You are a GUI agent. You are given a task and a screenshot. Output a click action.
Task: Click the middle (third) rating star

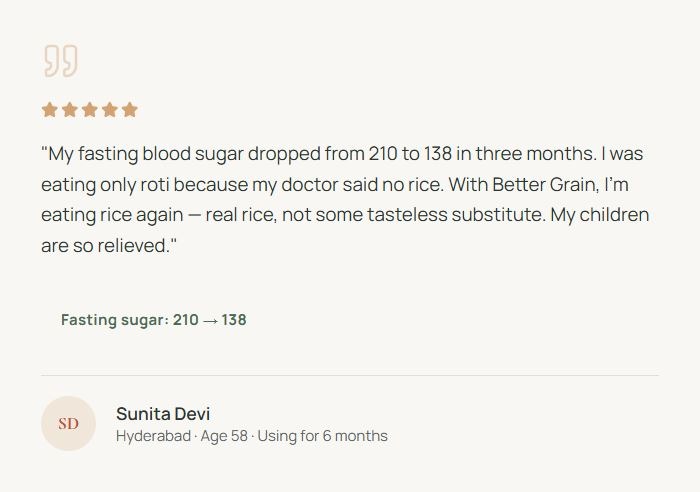(90, 110)
